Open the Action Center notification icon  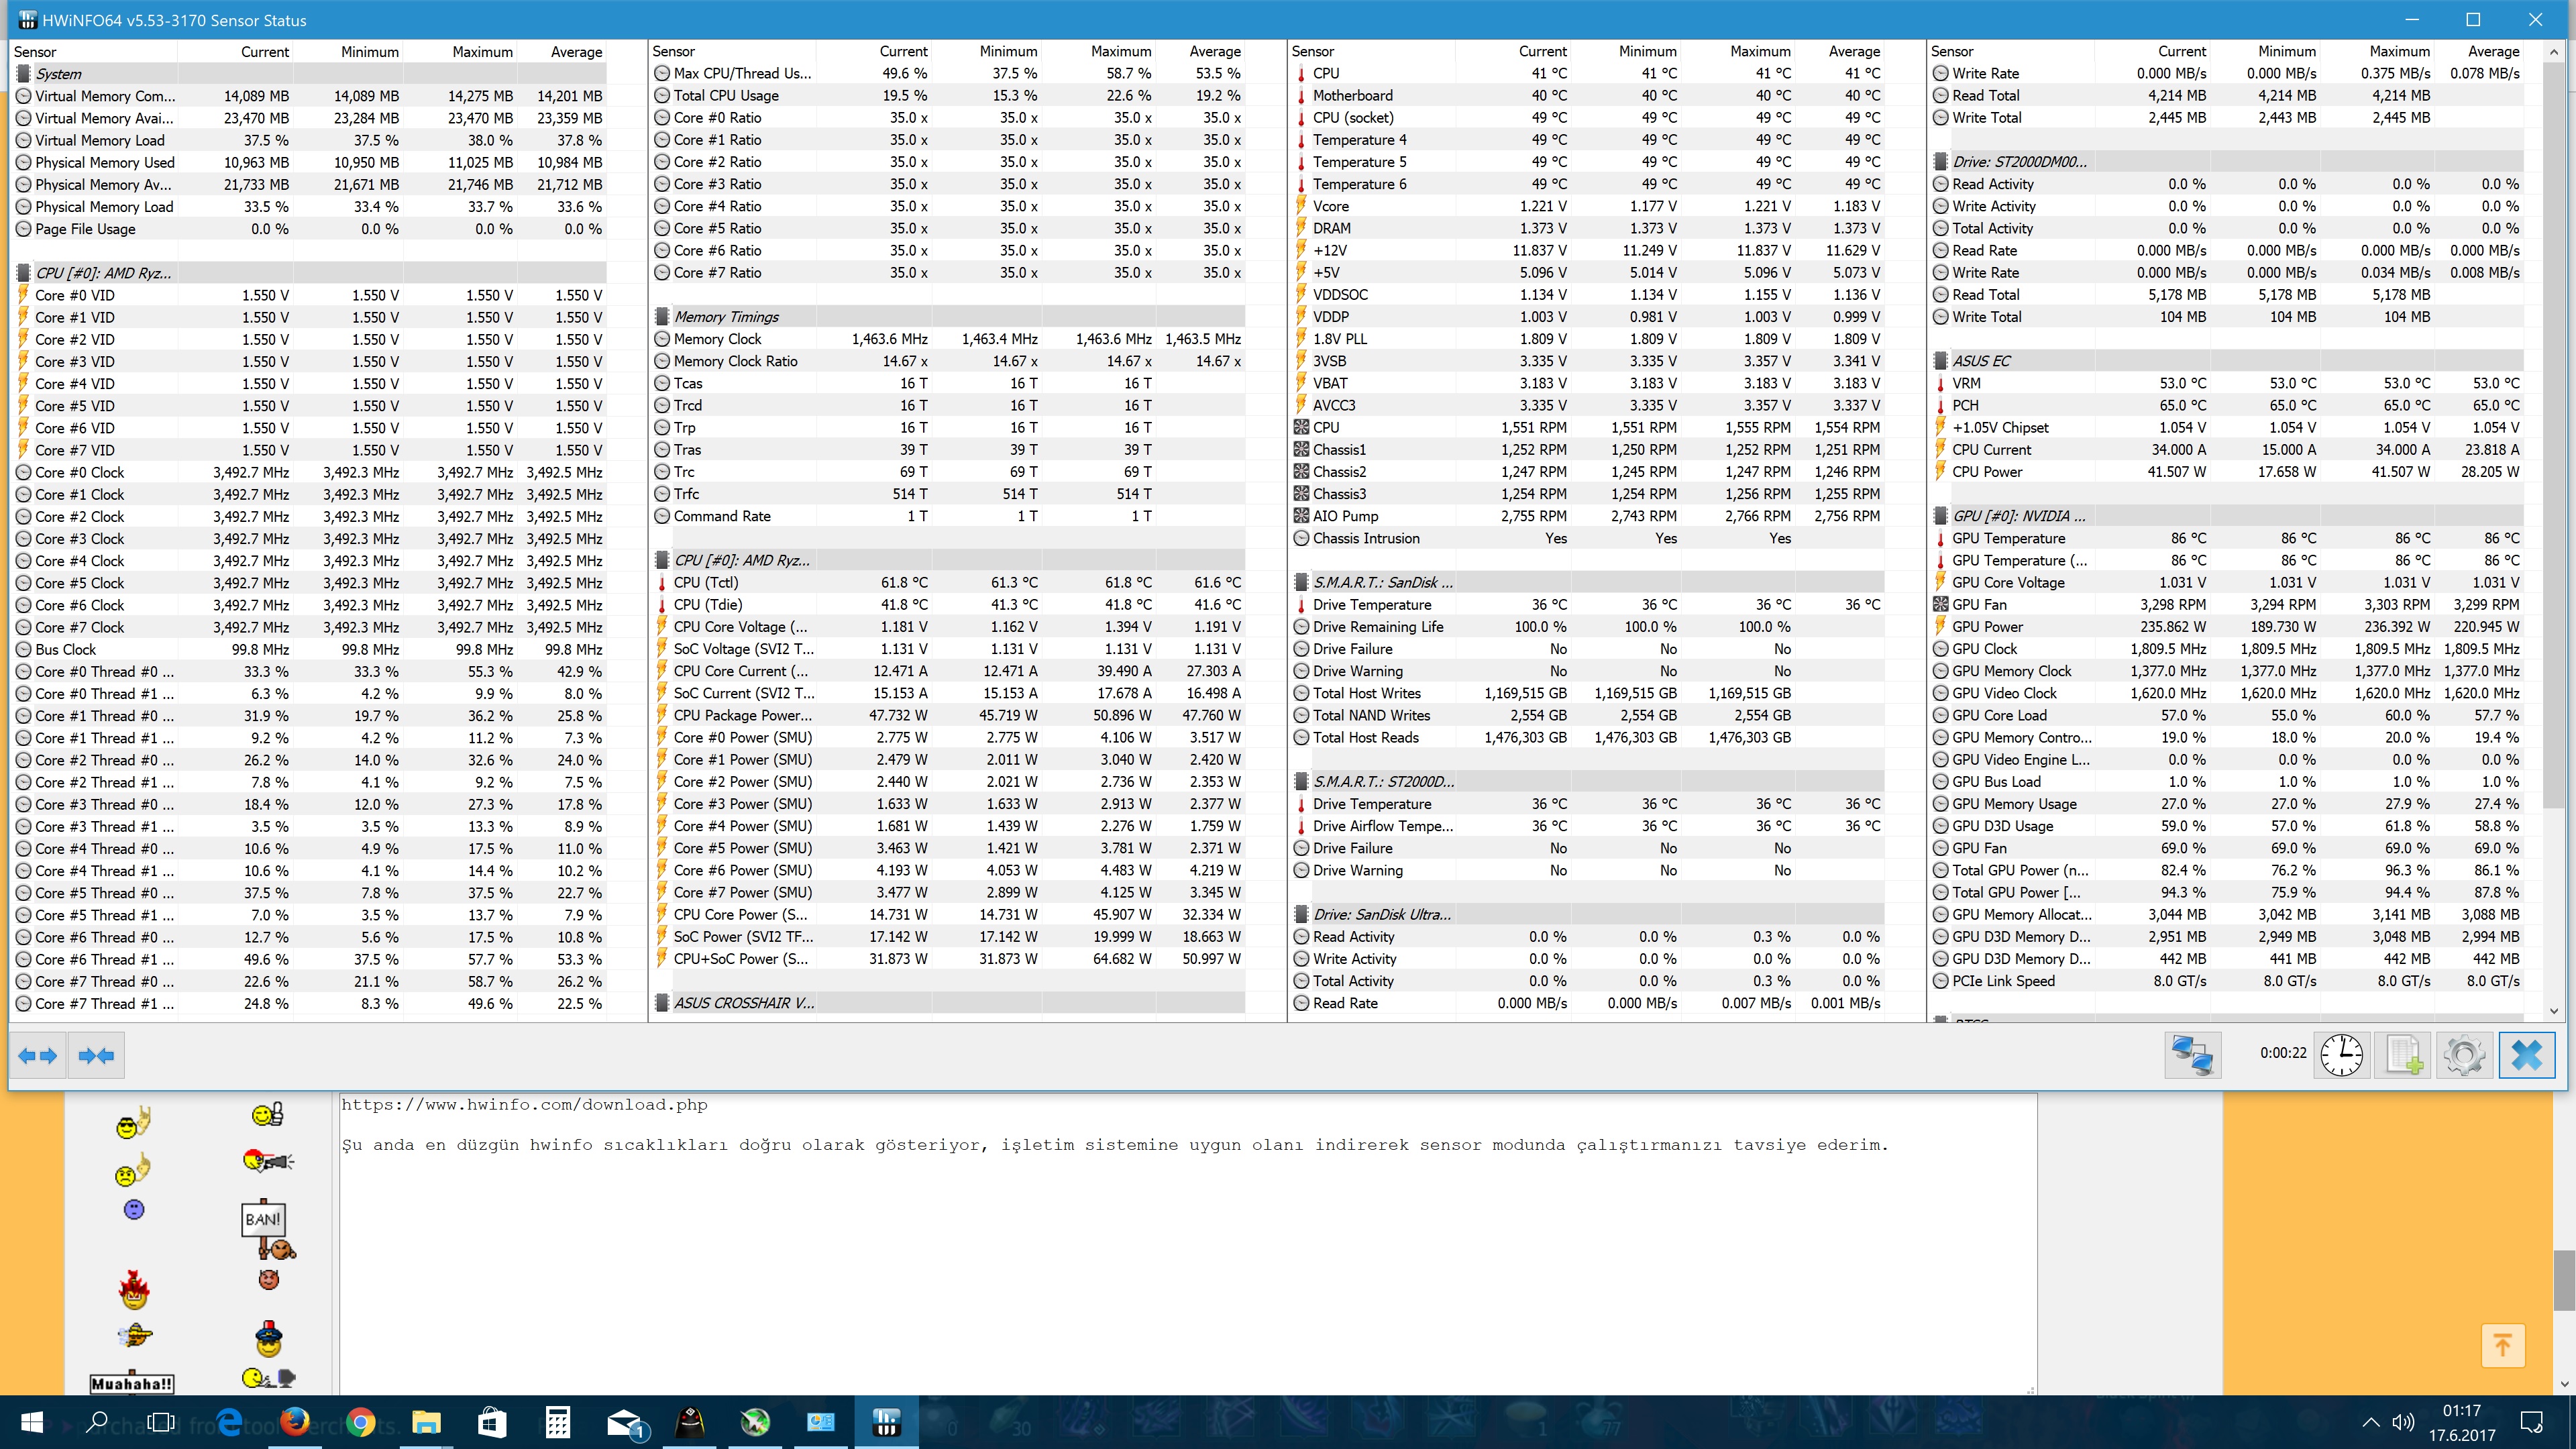point(2532,1422)
